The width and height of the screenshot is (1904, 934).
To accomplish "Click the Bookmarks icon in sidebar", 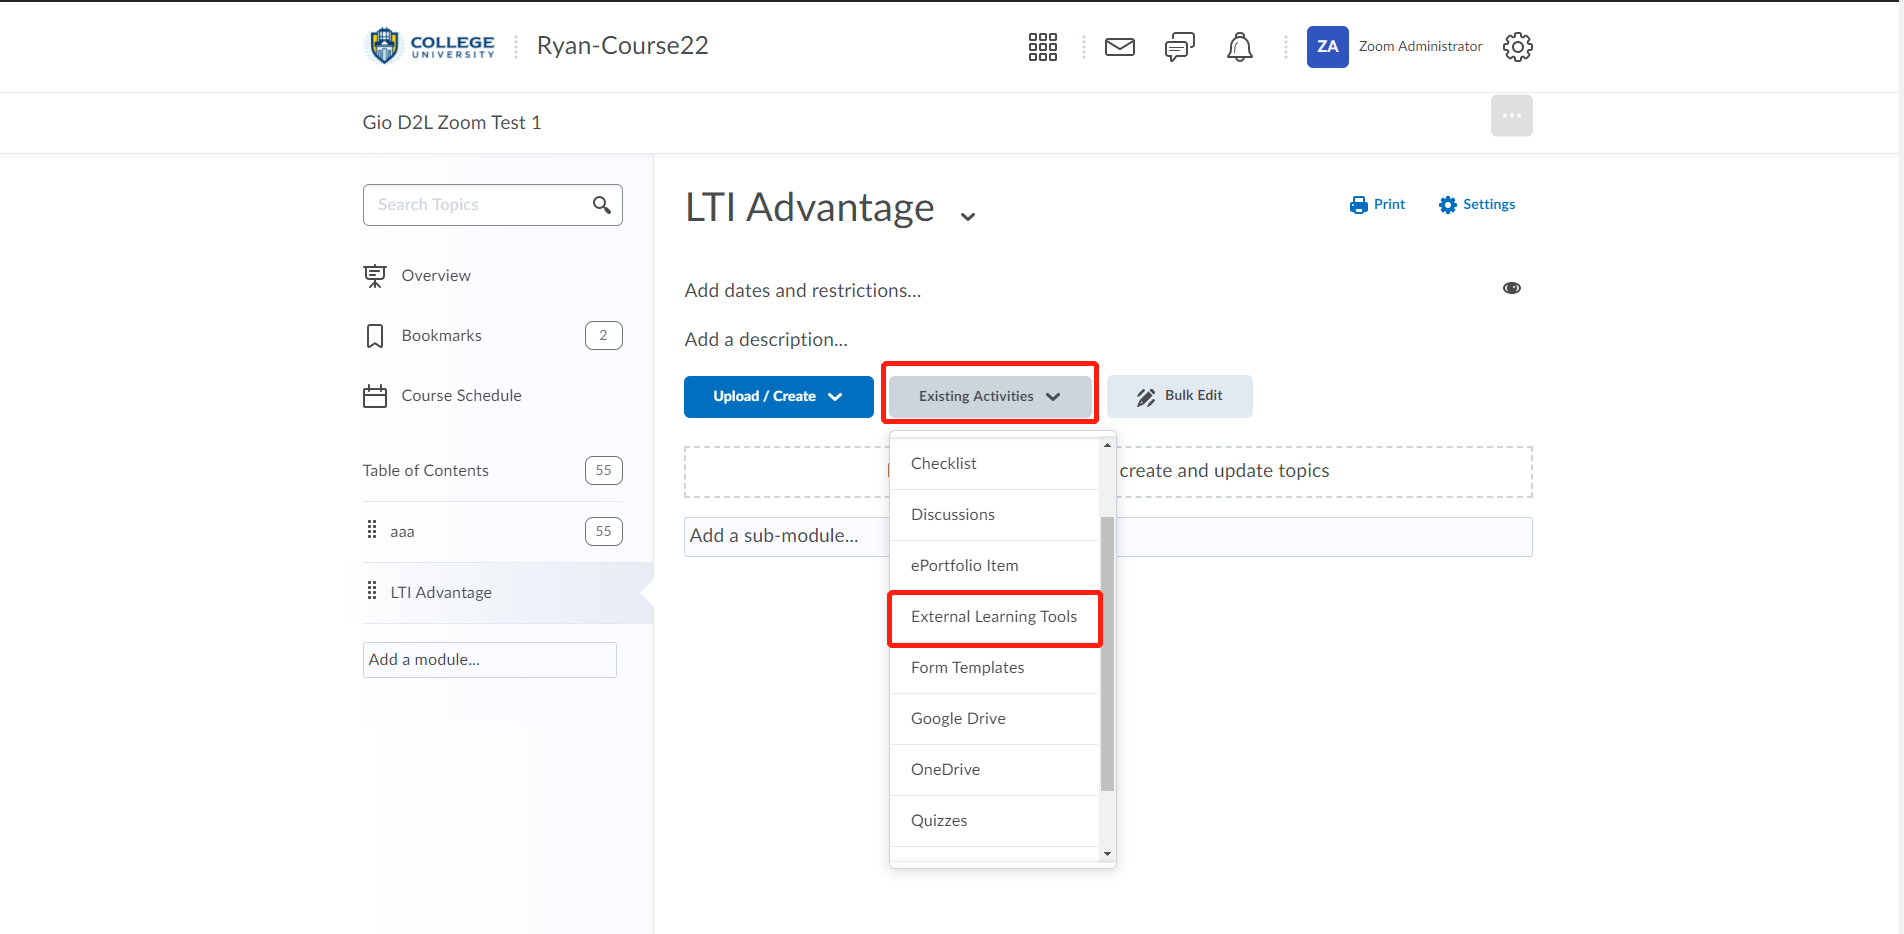I will point(375,336).
